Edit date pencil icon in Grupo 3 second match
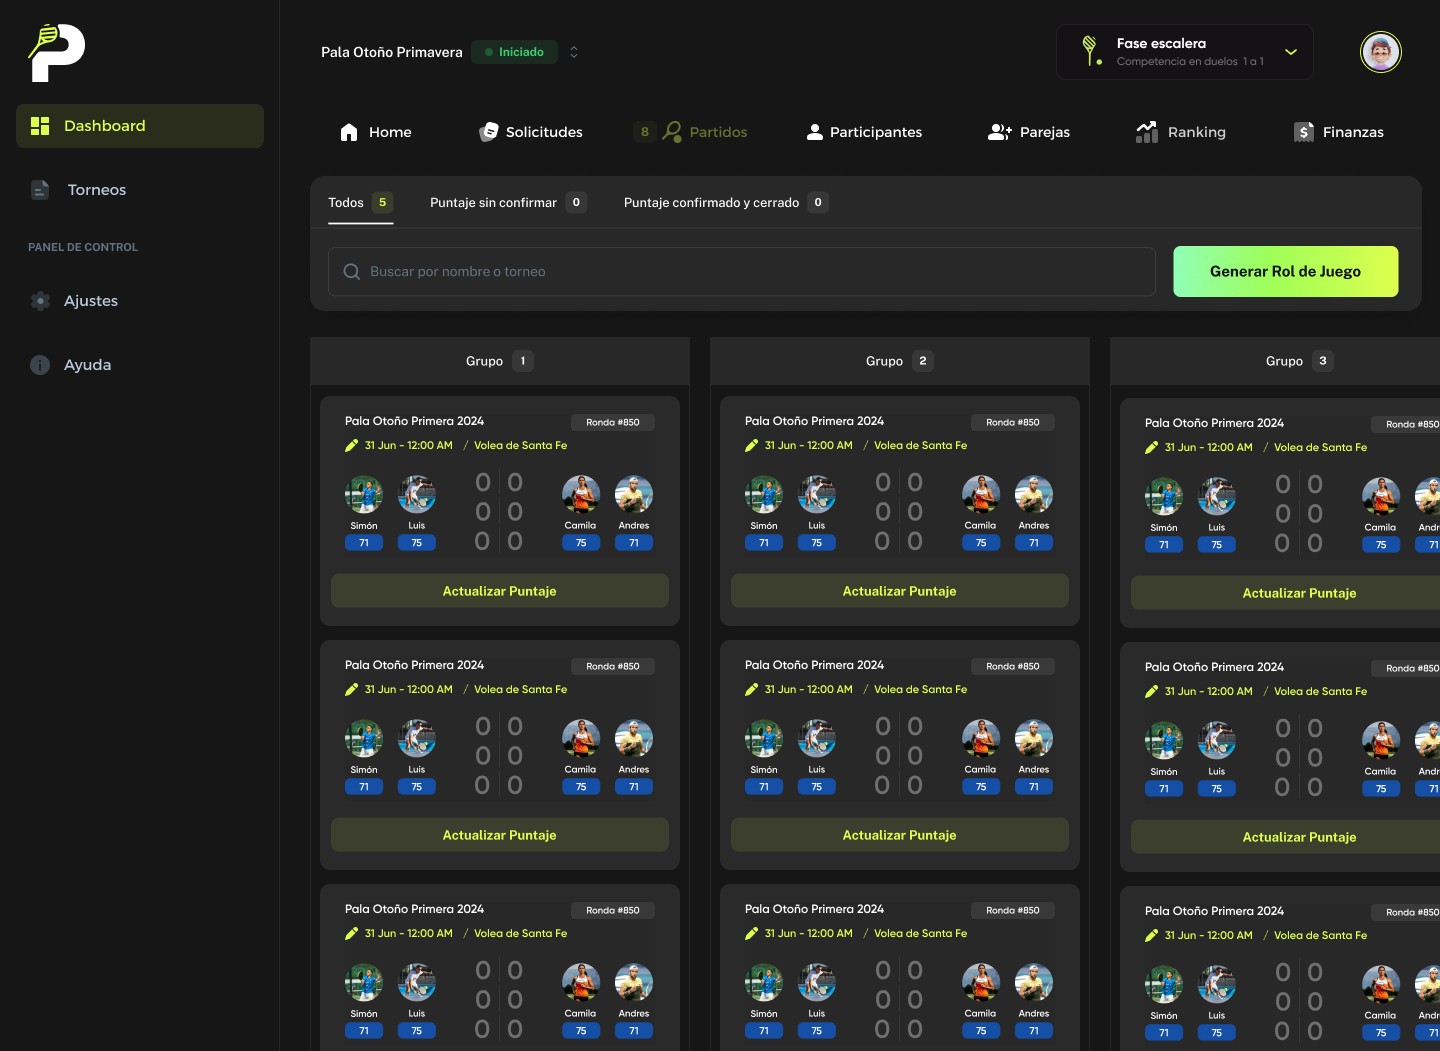This screenshot has width=1440, height=1051. 1151,692
